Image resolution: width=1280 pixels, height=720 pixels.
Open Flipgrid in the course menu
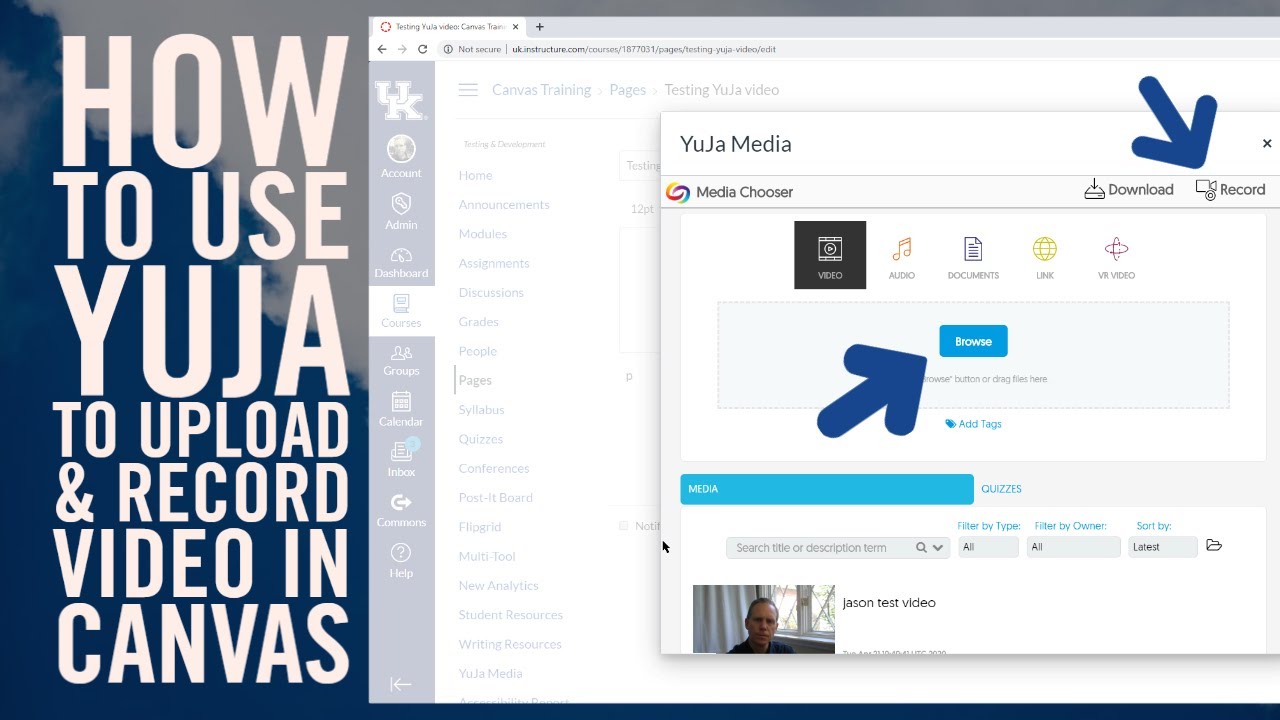tap(480, 527)
